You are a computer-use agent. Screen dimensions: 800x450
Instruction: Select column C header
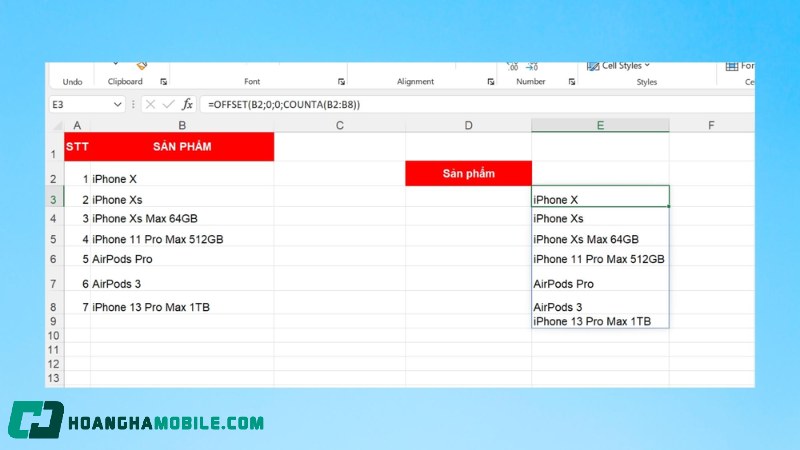click(x=340, y=126)
